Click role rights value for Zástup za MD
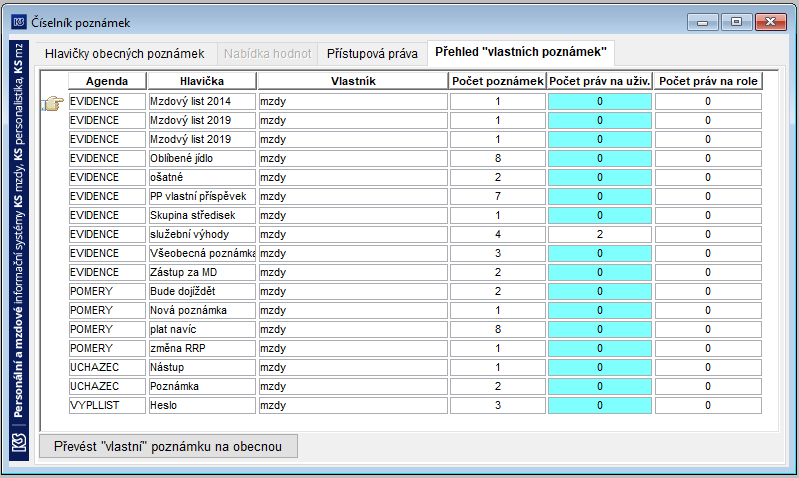 coord(708,272)
